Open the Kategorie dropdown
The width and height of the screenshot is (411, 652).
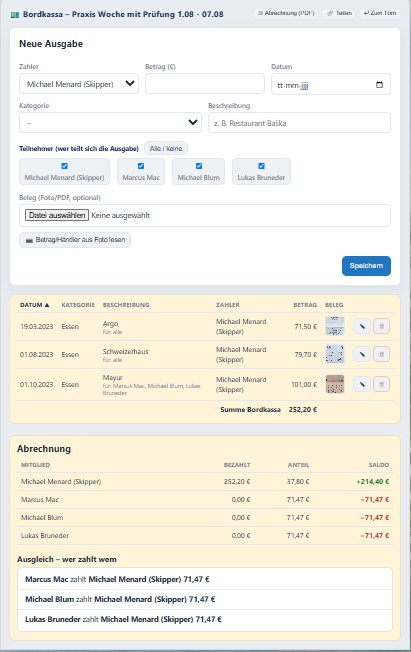(x=110, y=123)
